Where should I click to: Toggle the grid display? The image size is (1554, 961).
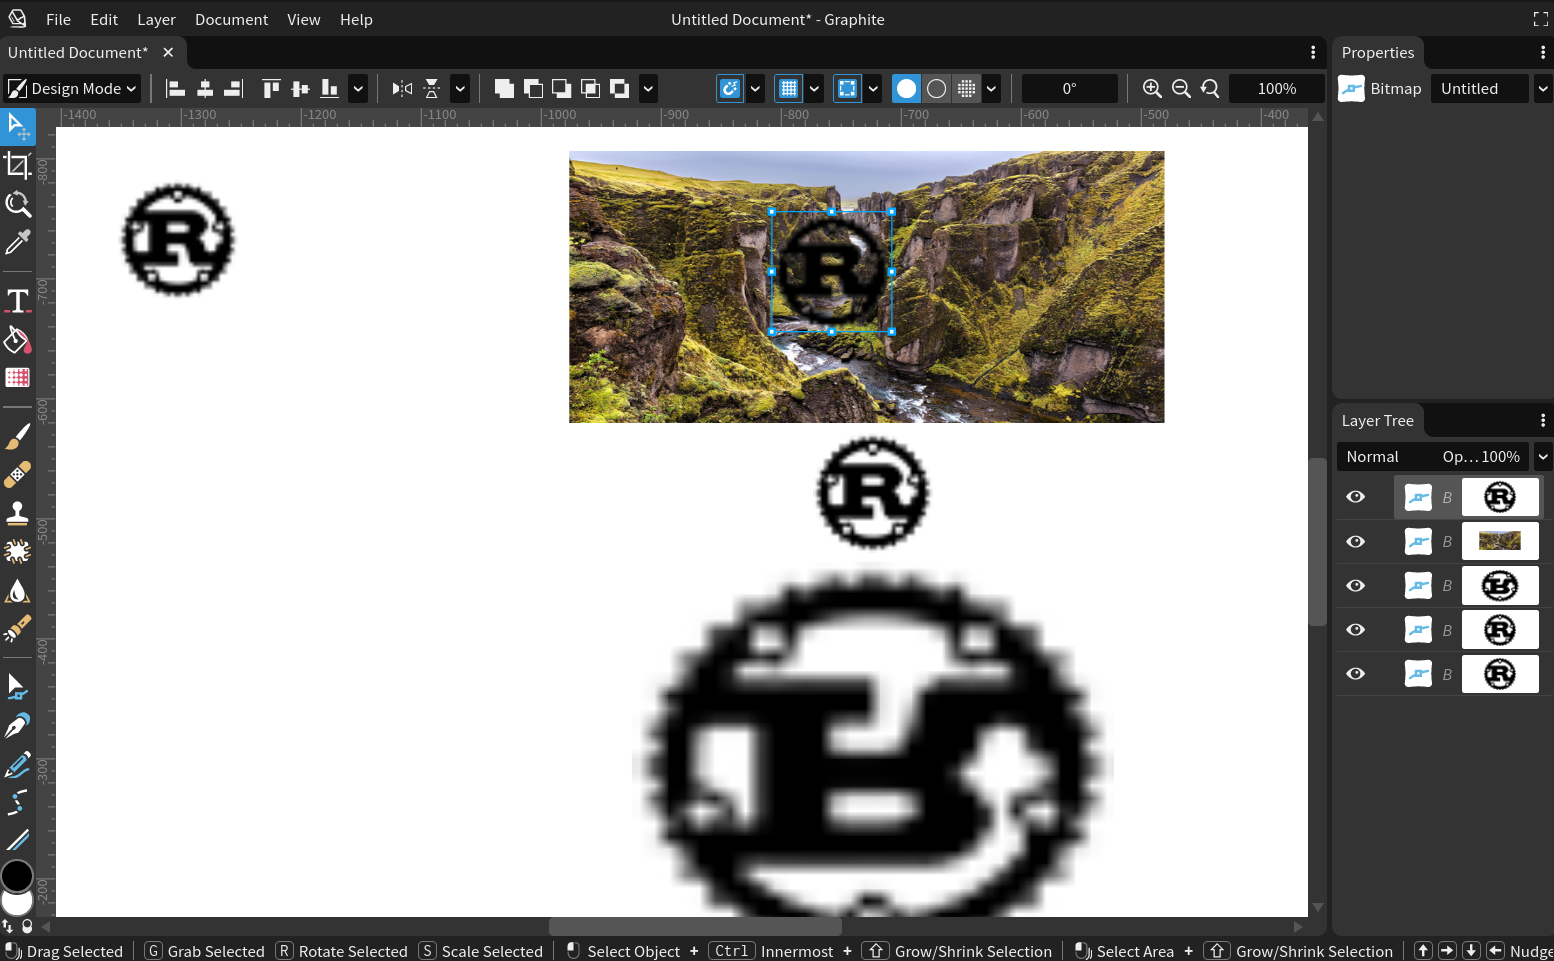(x=789, y=89)
